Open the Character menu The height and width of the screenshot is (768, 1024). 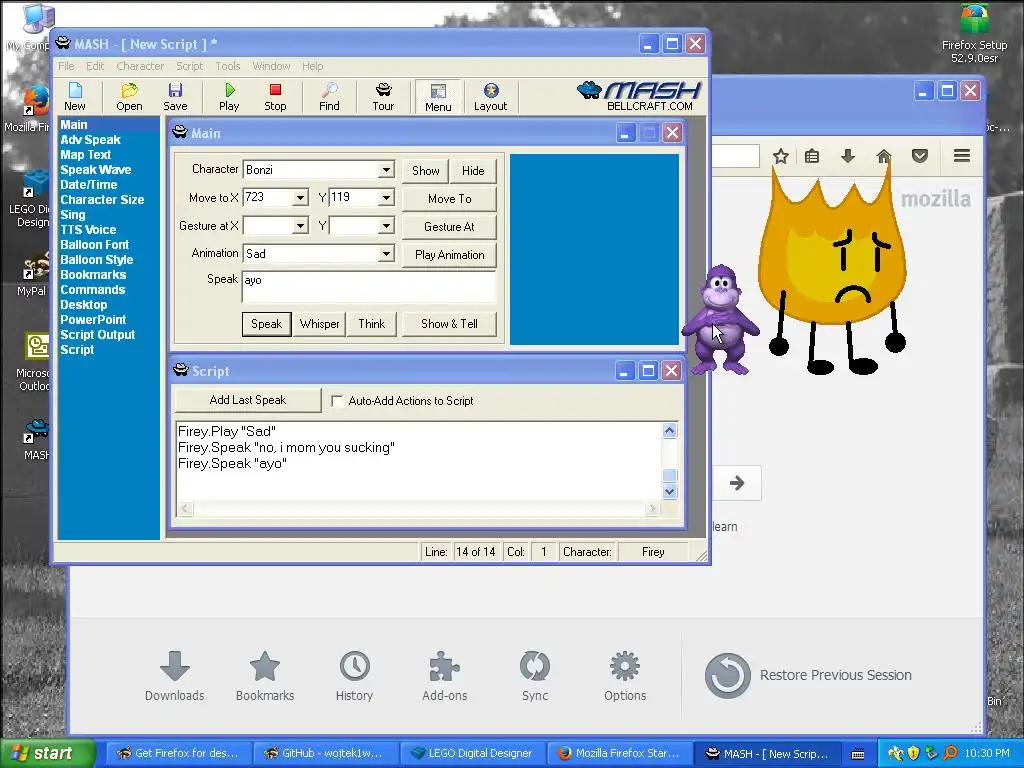(x=140, y=66)
